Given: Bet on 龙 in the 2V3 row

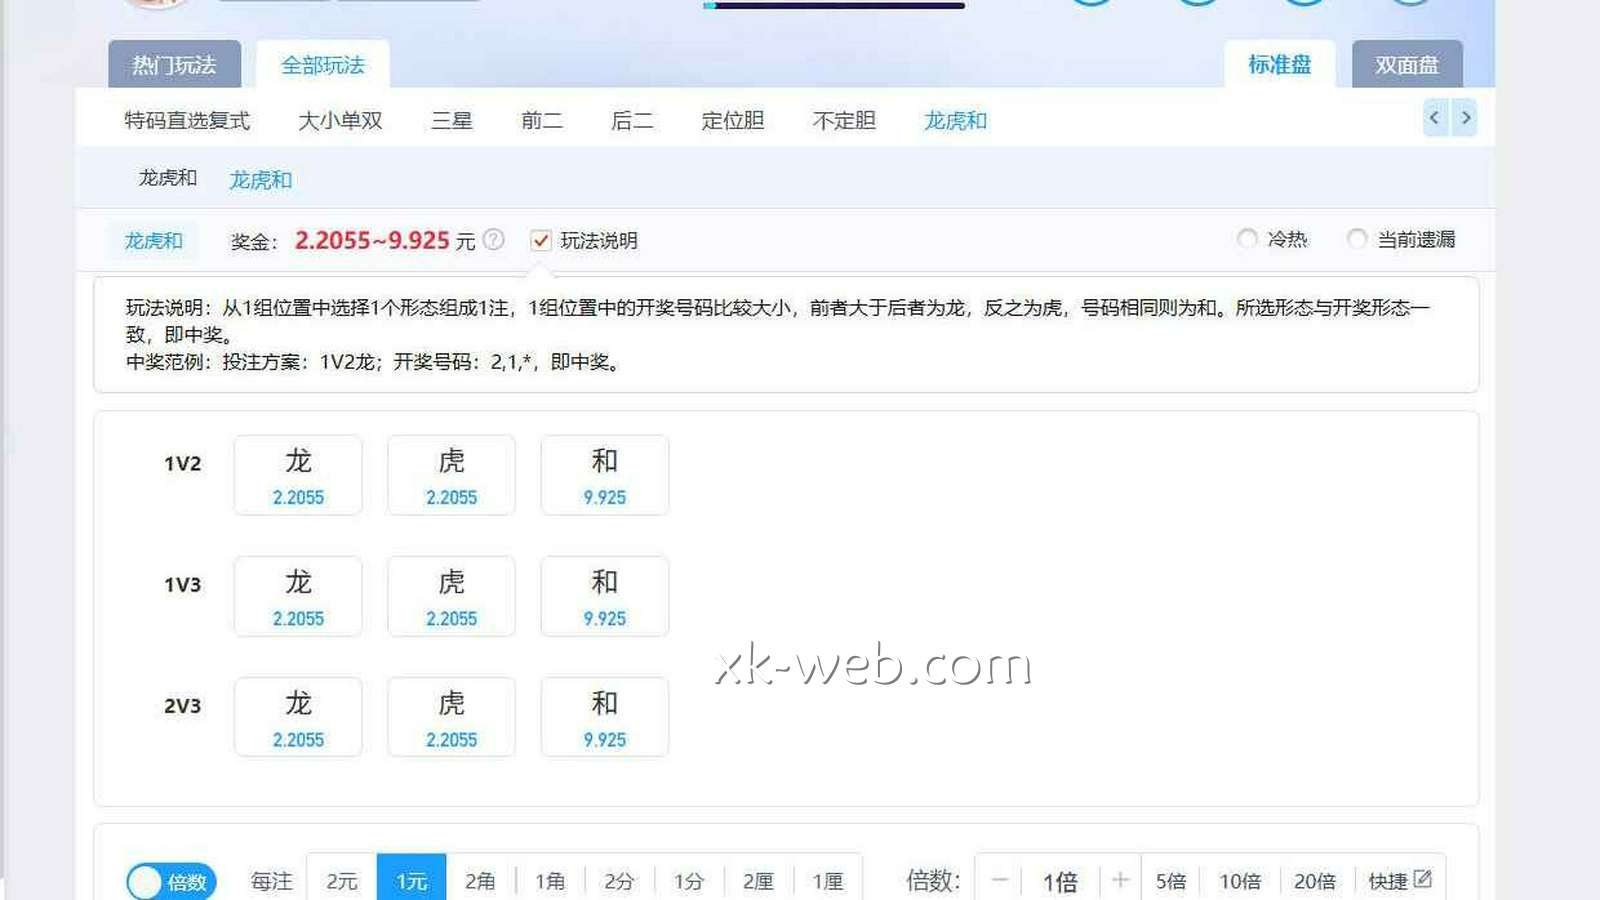Looking at the screenshot, I should click(x=298, y=717).
